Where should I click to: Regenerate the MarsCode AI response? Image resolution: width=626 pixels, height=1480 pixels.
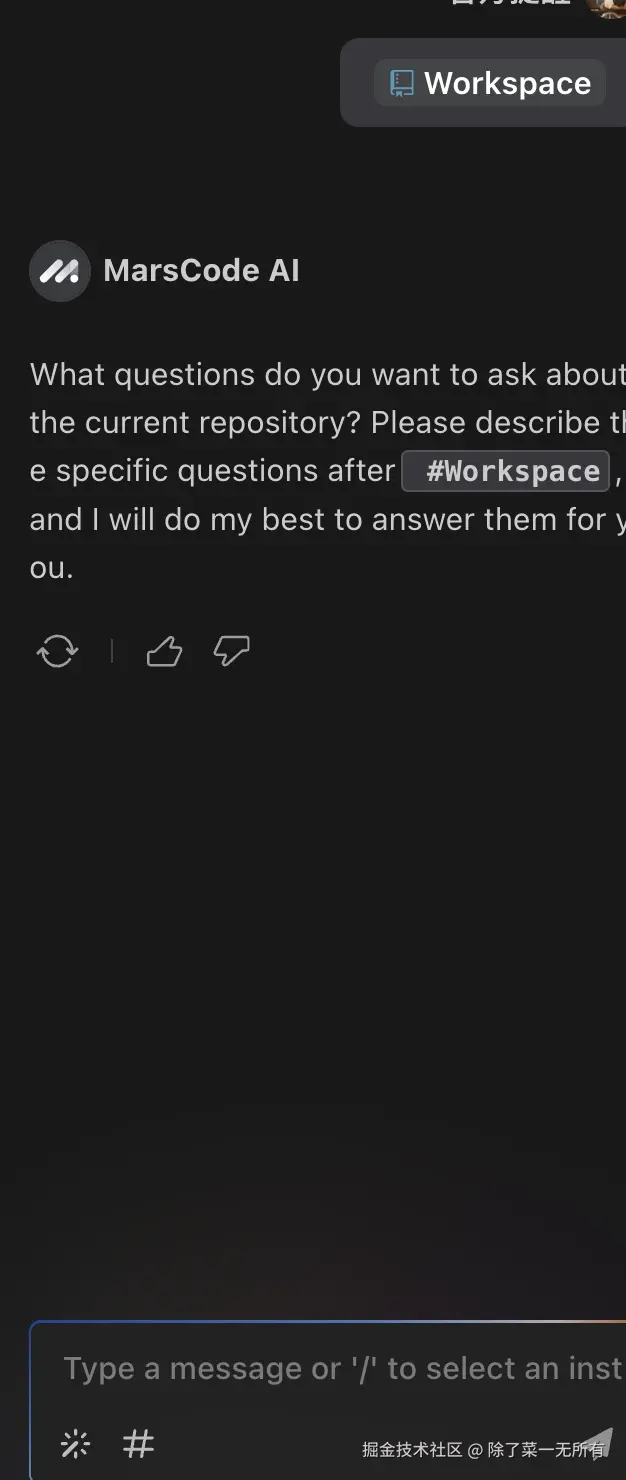pyautogui.click(x=57, y=652)
